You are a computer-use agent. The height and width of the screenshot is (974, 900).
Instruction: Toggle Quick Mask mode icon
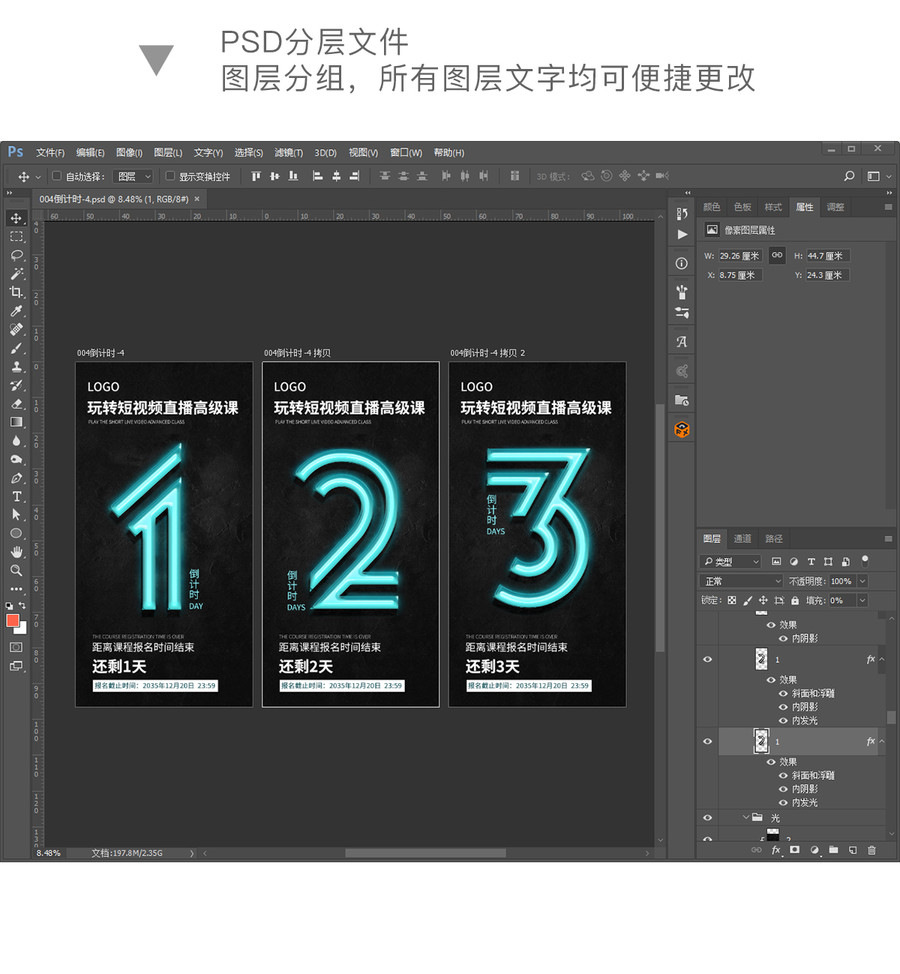(16, 647)
